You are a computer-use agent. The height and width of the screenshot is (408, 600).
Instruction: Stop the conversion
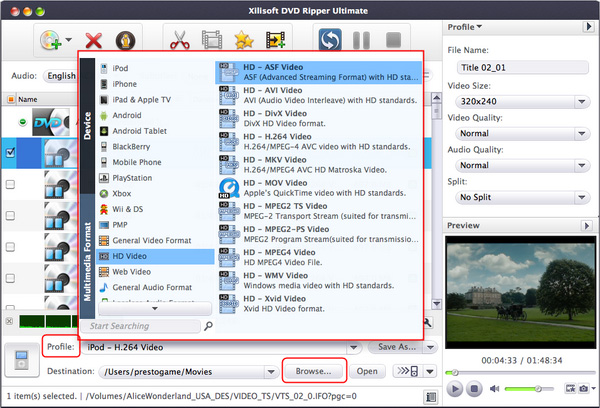[x=393, y=40]
